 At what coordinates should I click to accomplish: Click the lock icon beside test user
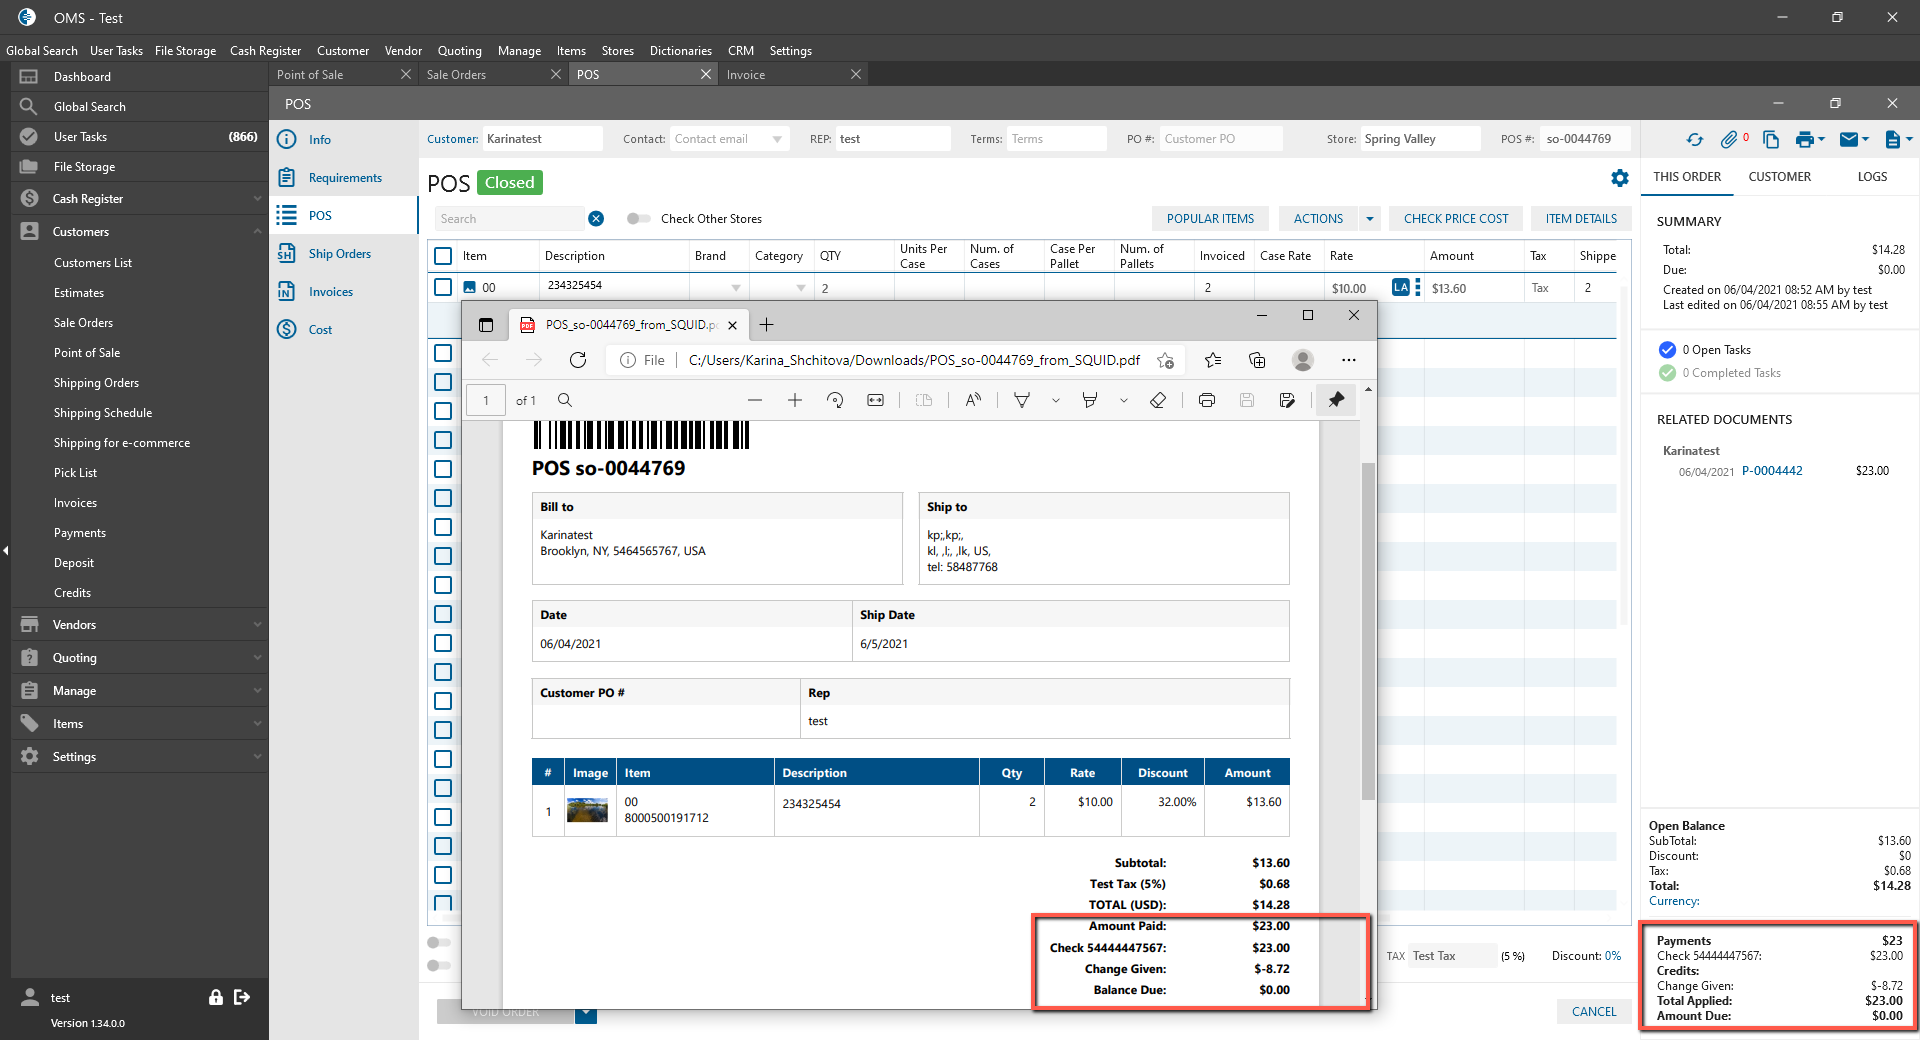point(215,997)
